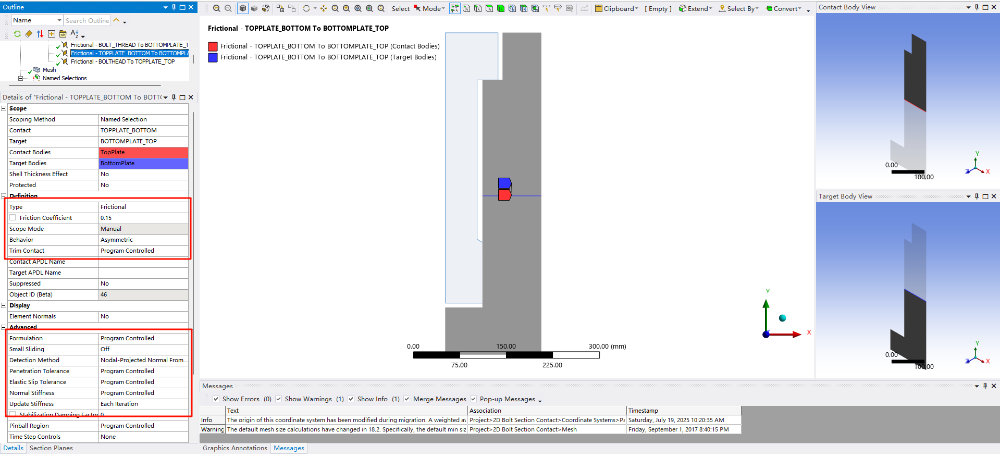Switch to the Messages tab
Viewport: 1000px width, 454px height.
(x=288, y=448)
